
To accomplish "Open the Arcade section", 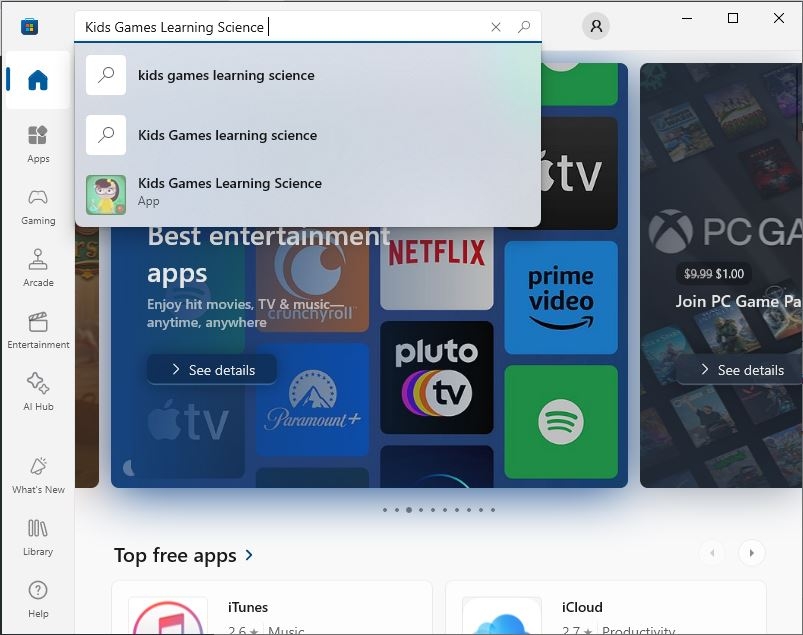I will coord(38,268).
